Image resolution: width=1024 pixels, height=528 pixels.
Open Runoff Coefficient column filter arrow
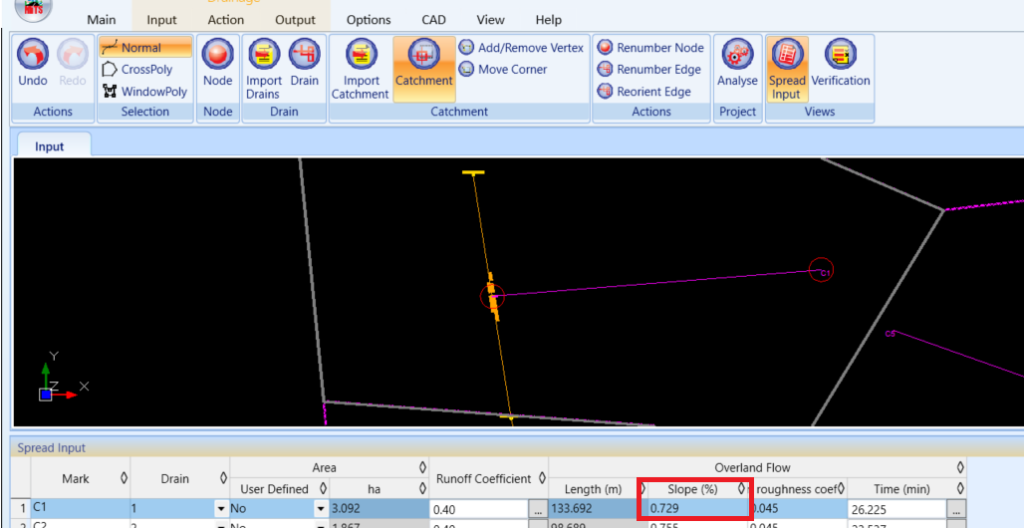542,478
